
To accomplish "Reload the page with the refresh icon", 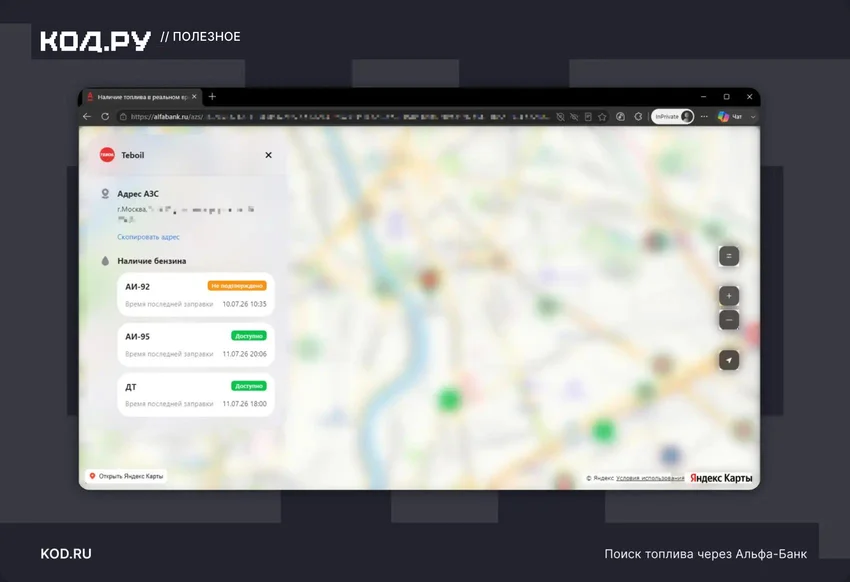I will tap(105, 117).
